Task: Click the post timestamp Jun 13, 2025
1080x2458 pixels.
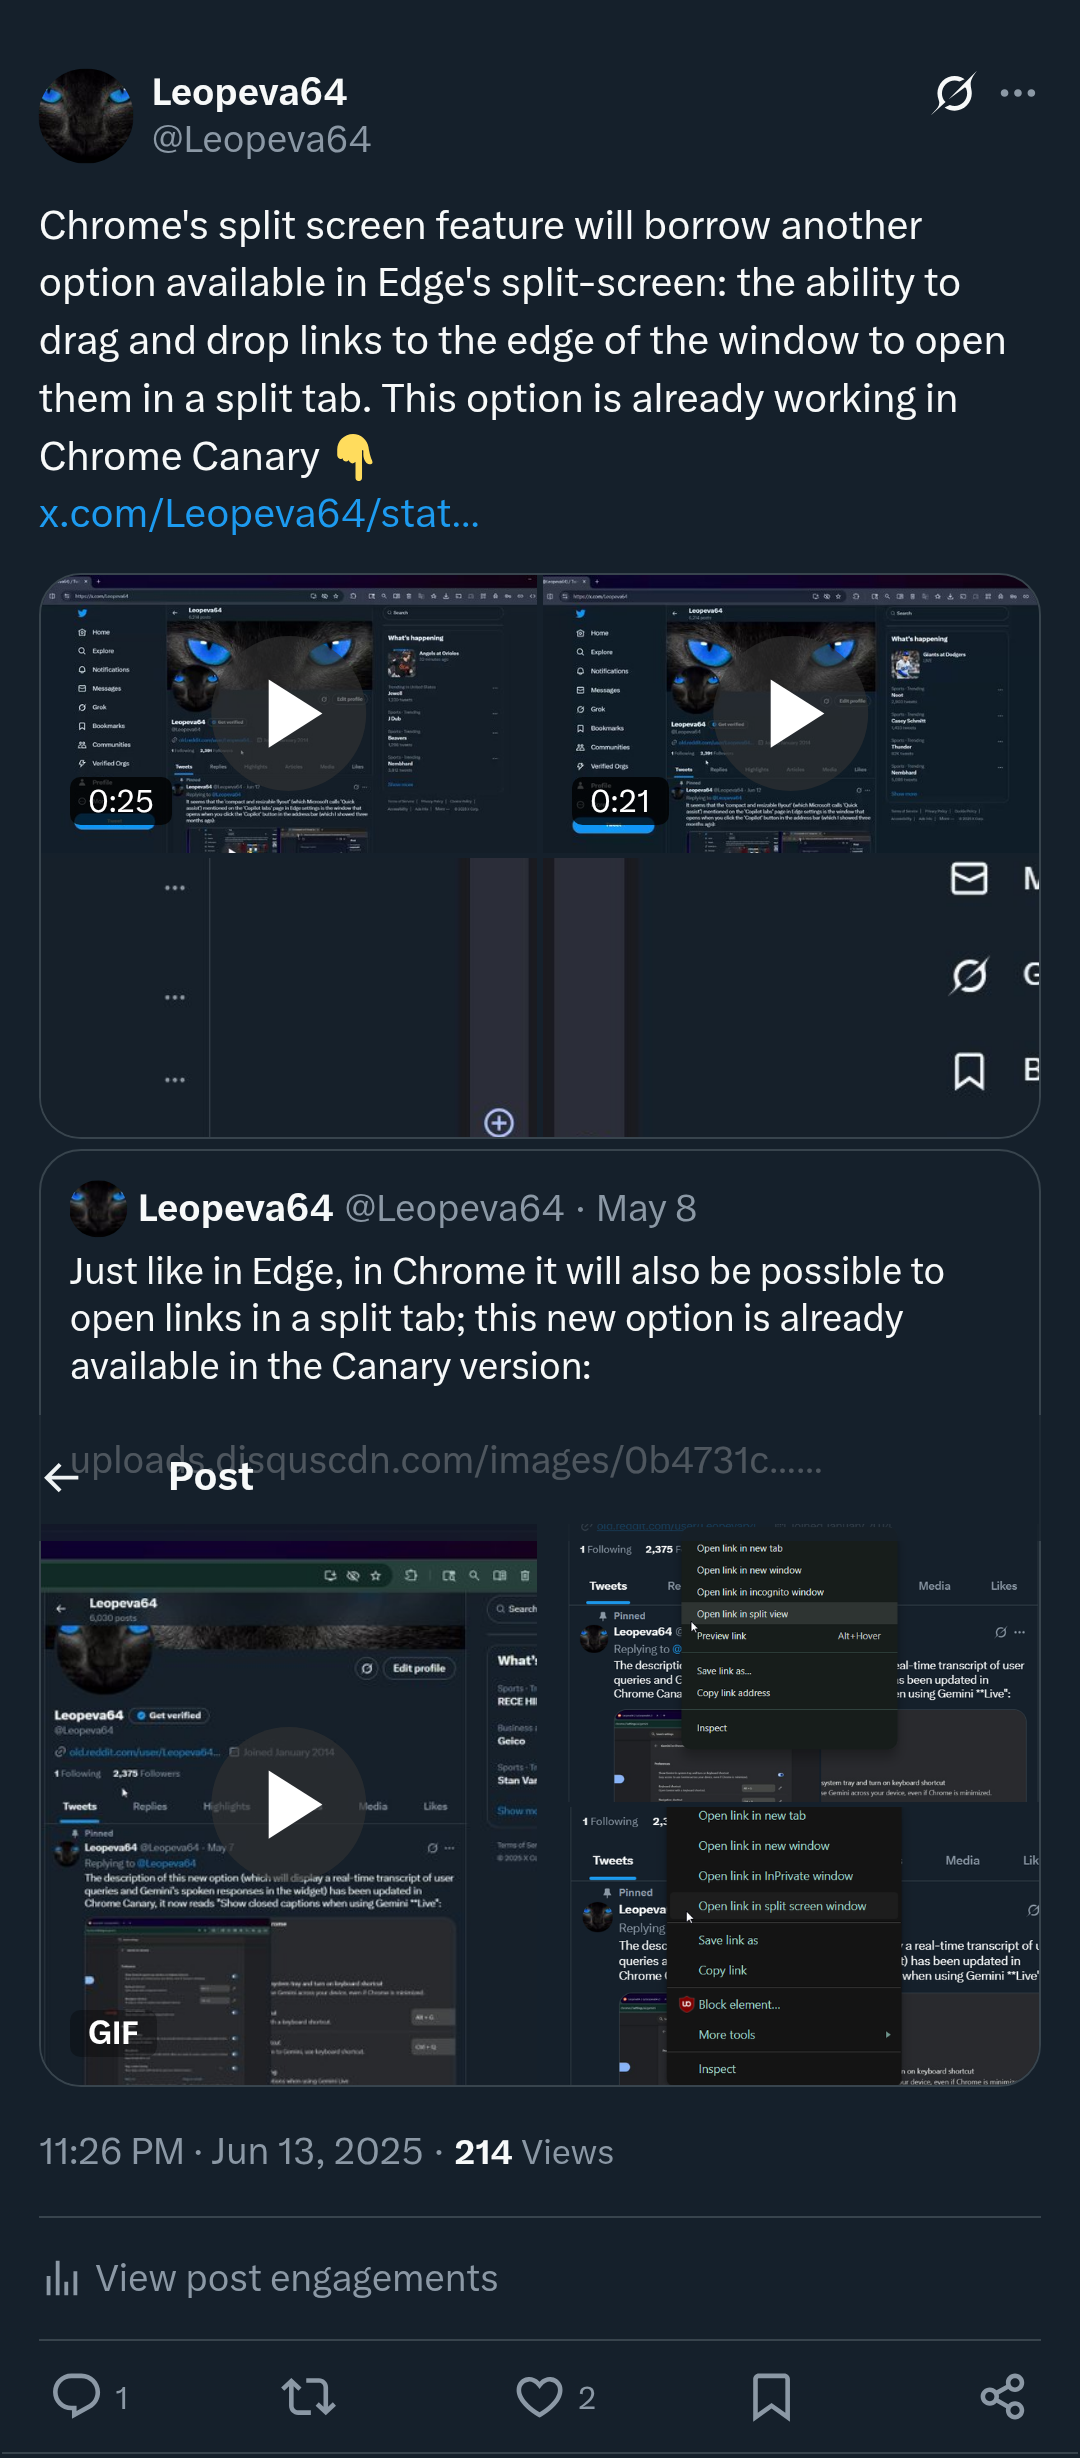Action: 316,2151
